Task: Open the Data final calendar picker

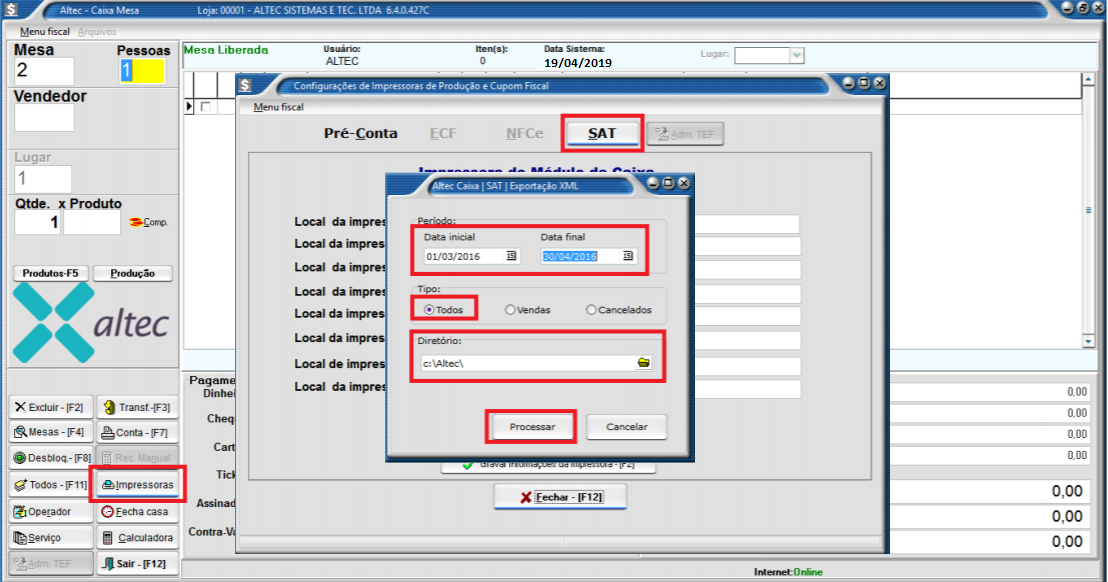Action: (x=627, y=256)
